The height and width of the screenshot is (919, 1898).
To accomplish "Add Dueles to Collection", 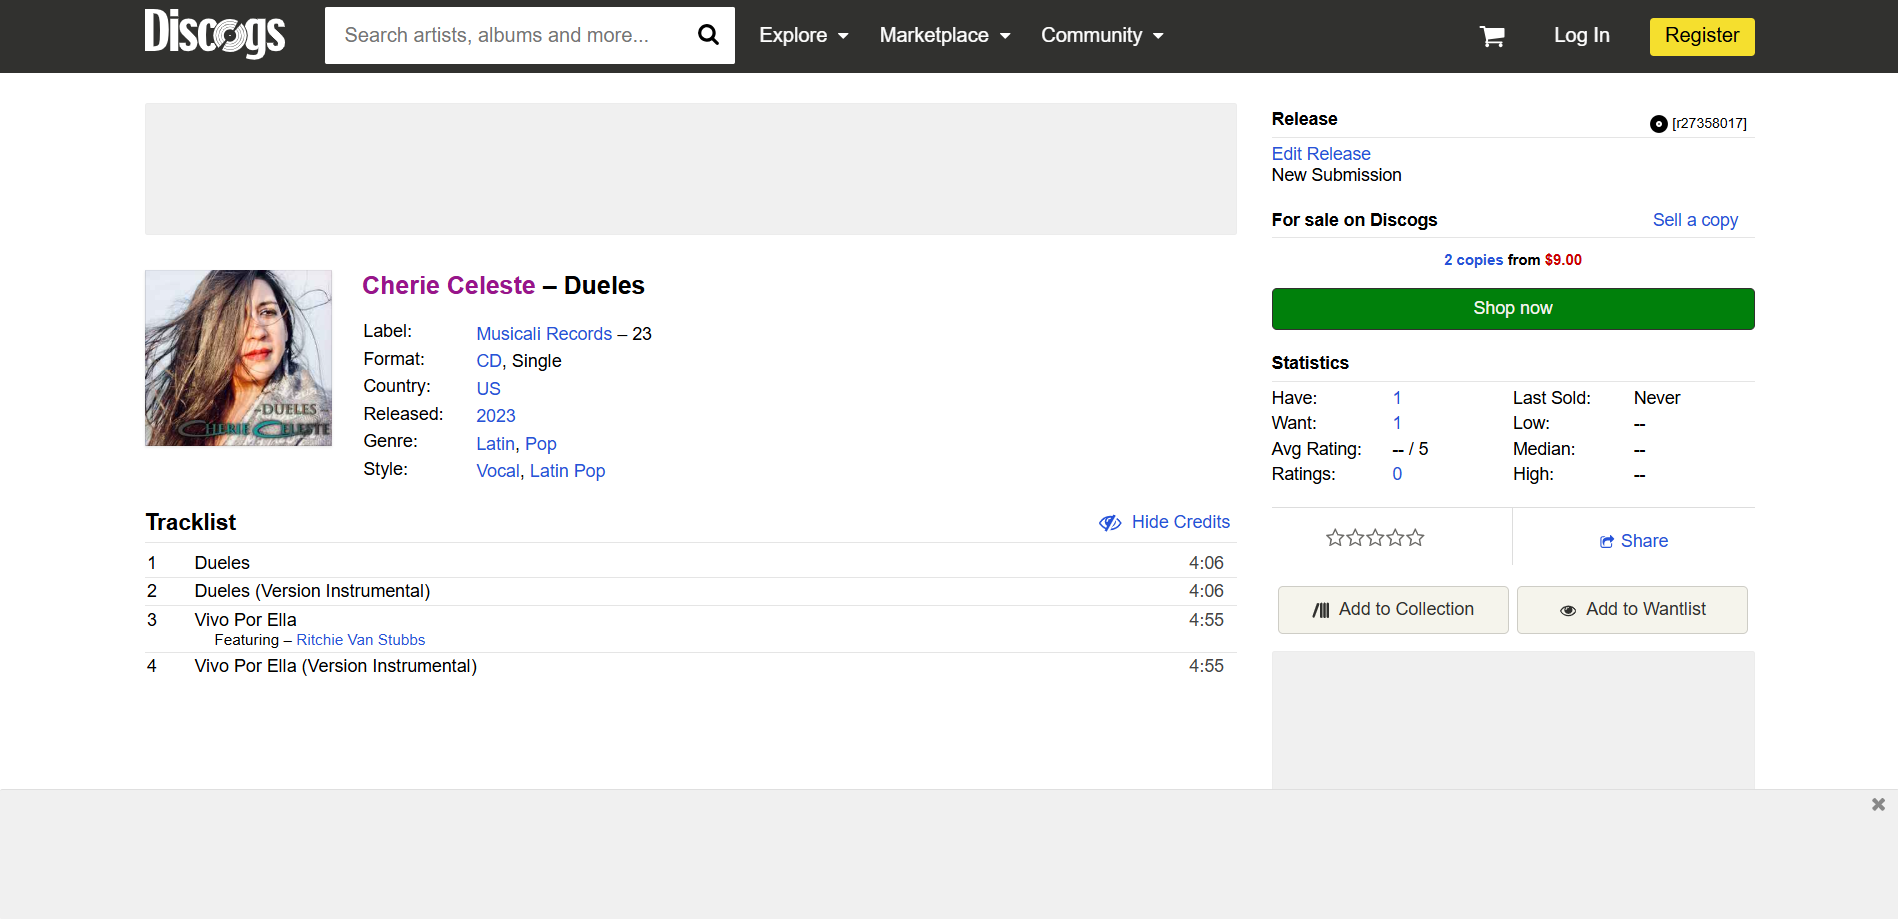I will tap(1393, 610).
